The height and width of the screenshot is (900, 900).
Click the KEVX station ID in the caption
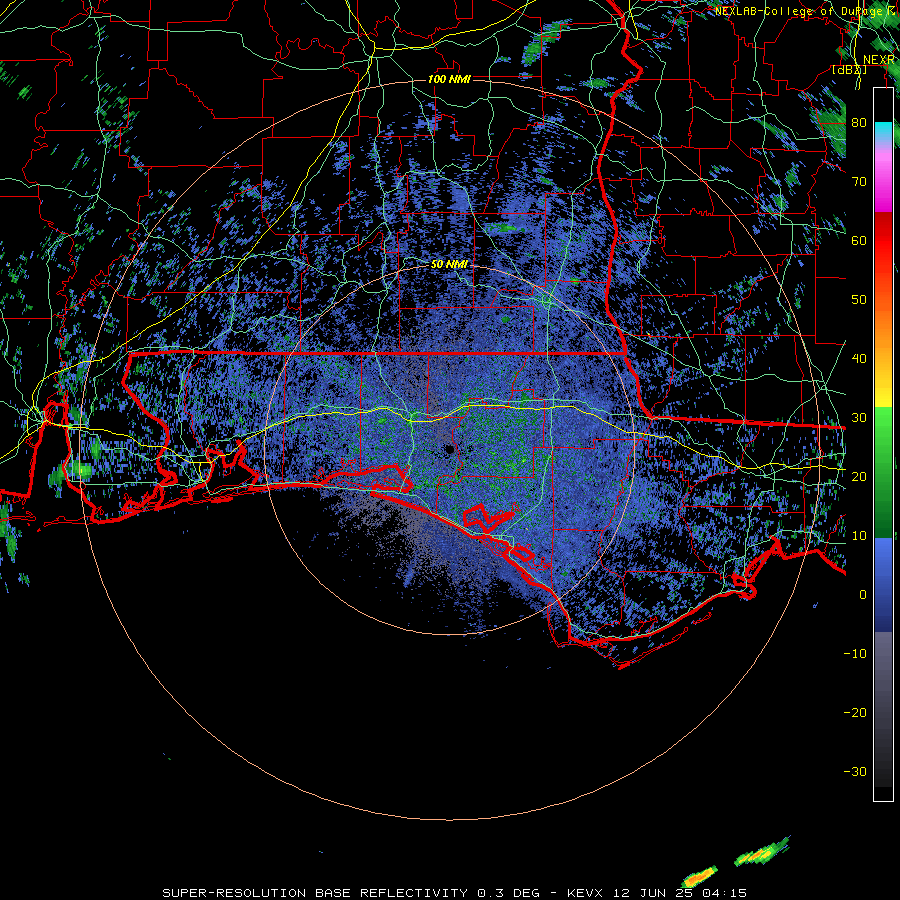[x=587, y=893]
